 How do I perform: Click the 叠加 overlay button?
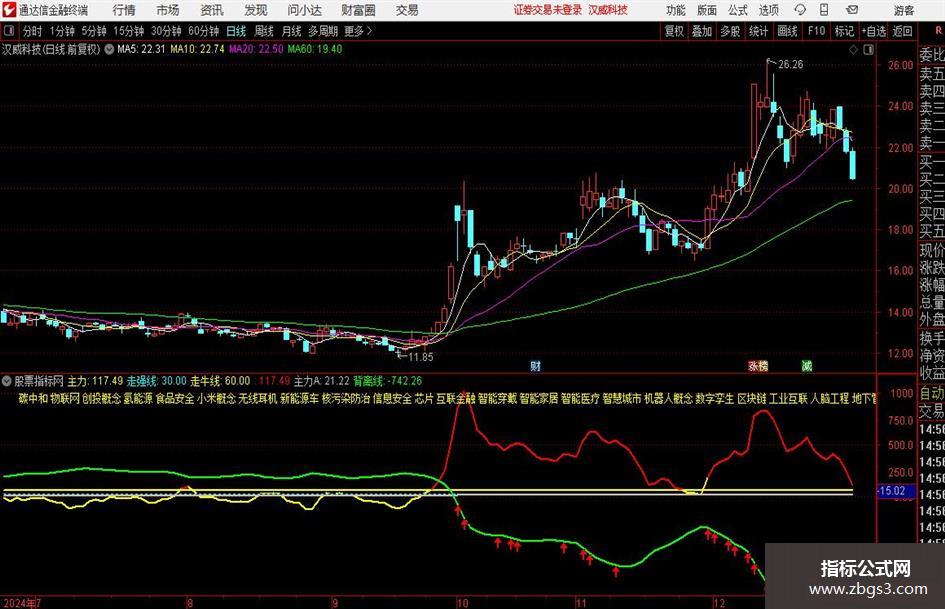(702, 31)
